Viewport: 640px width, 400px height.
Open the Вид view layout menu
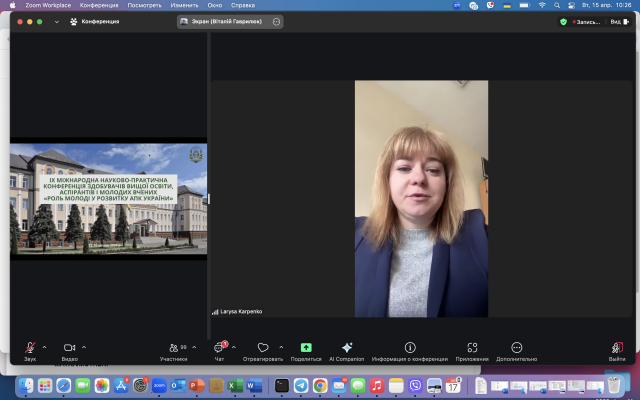coord(620,22)
